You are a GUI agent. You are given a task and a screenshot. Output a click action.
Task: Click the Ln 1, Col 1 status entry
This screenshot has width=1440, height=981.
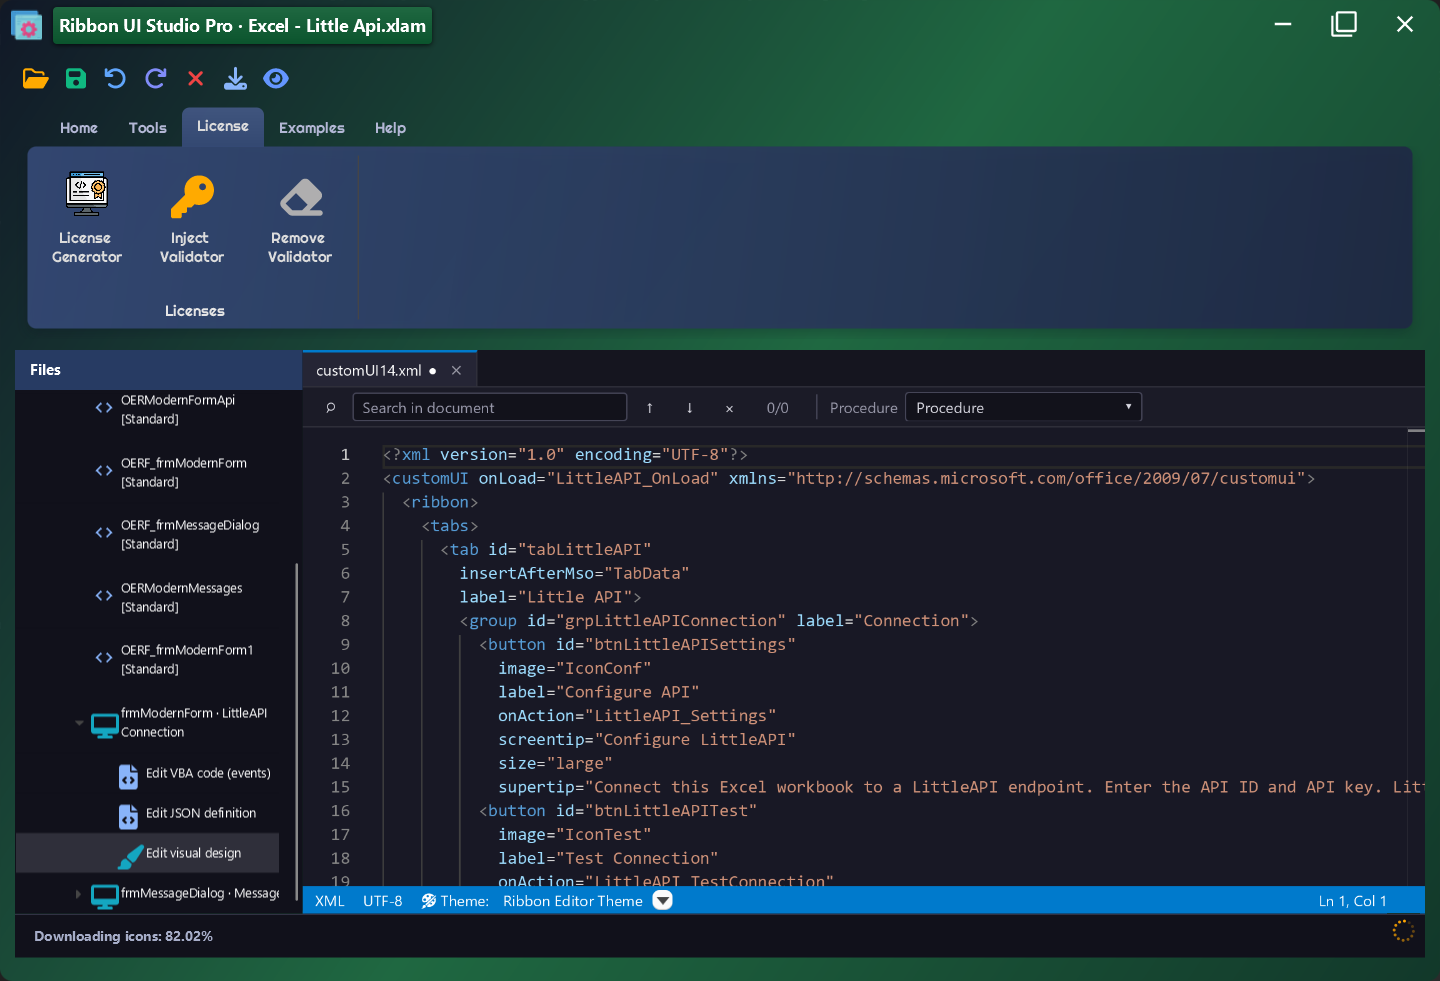(x=1352, y=901)
